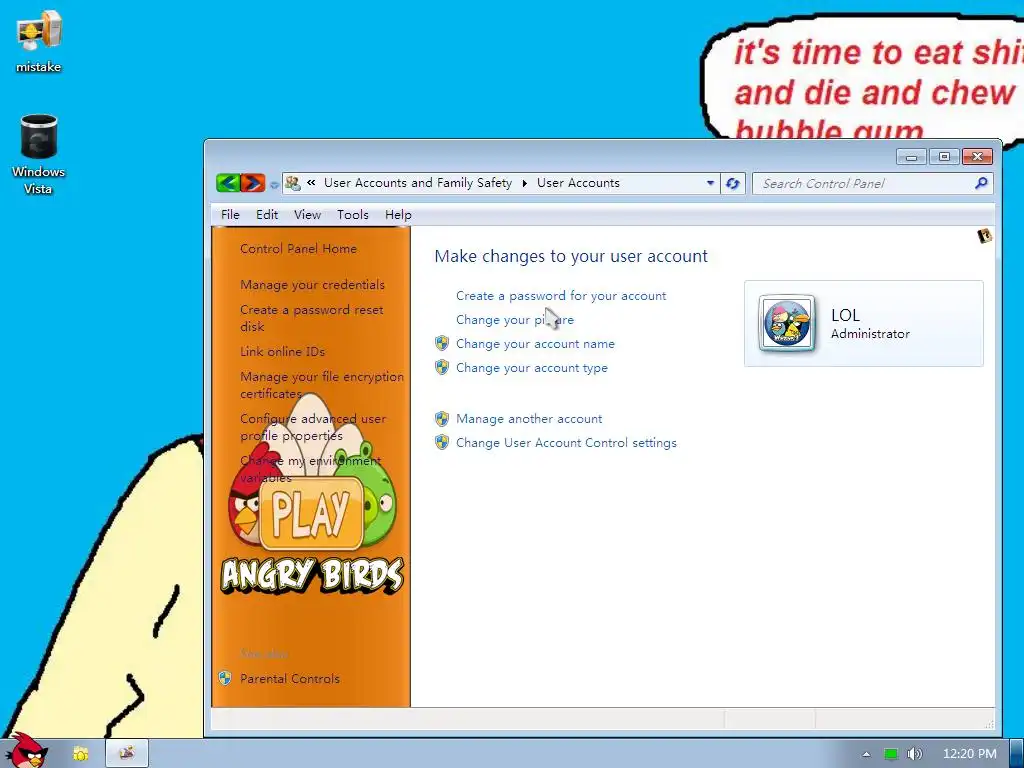The width and height of the screenshot is (1024, 768).
Task: Show hidden system tray icons
Action: tap(867, 754)
